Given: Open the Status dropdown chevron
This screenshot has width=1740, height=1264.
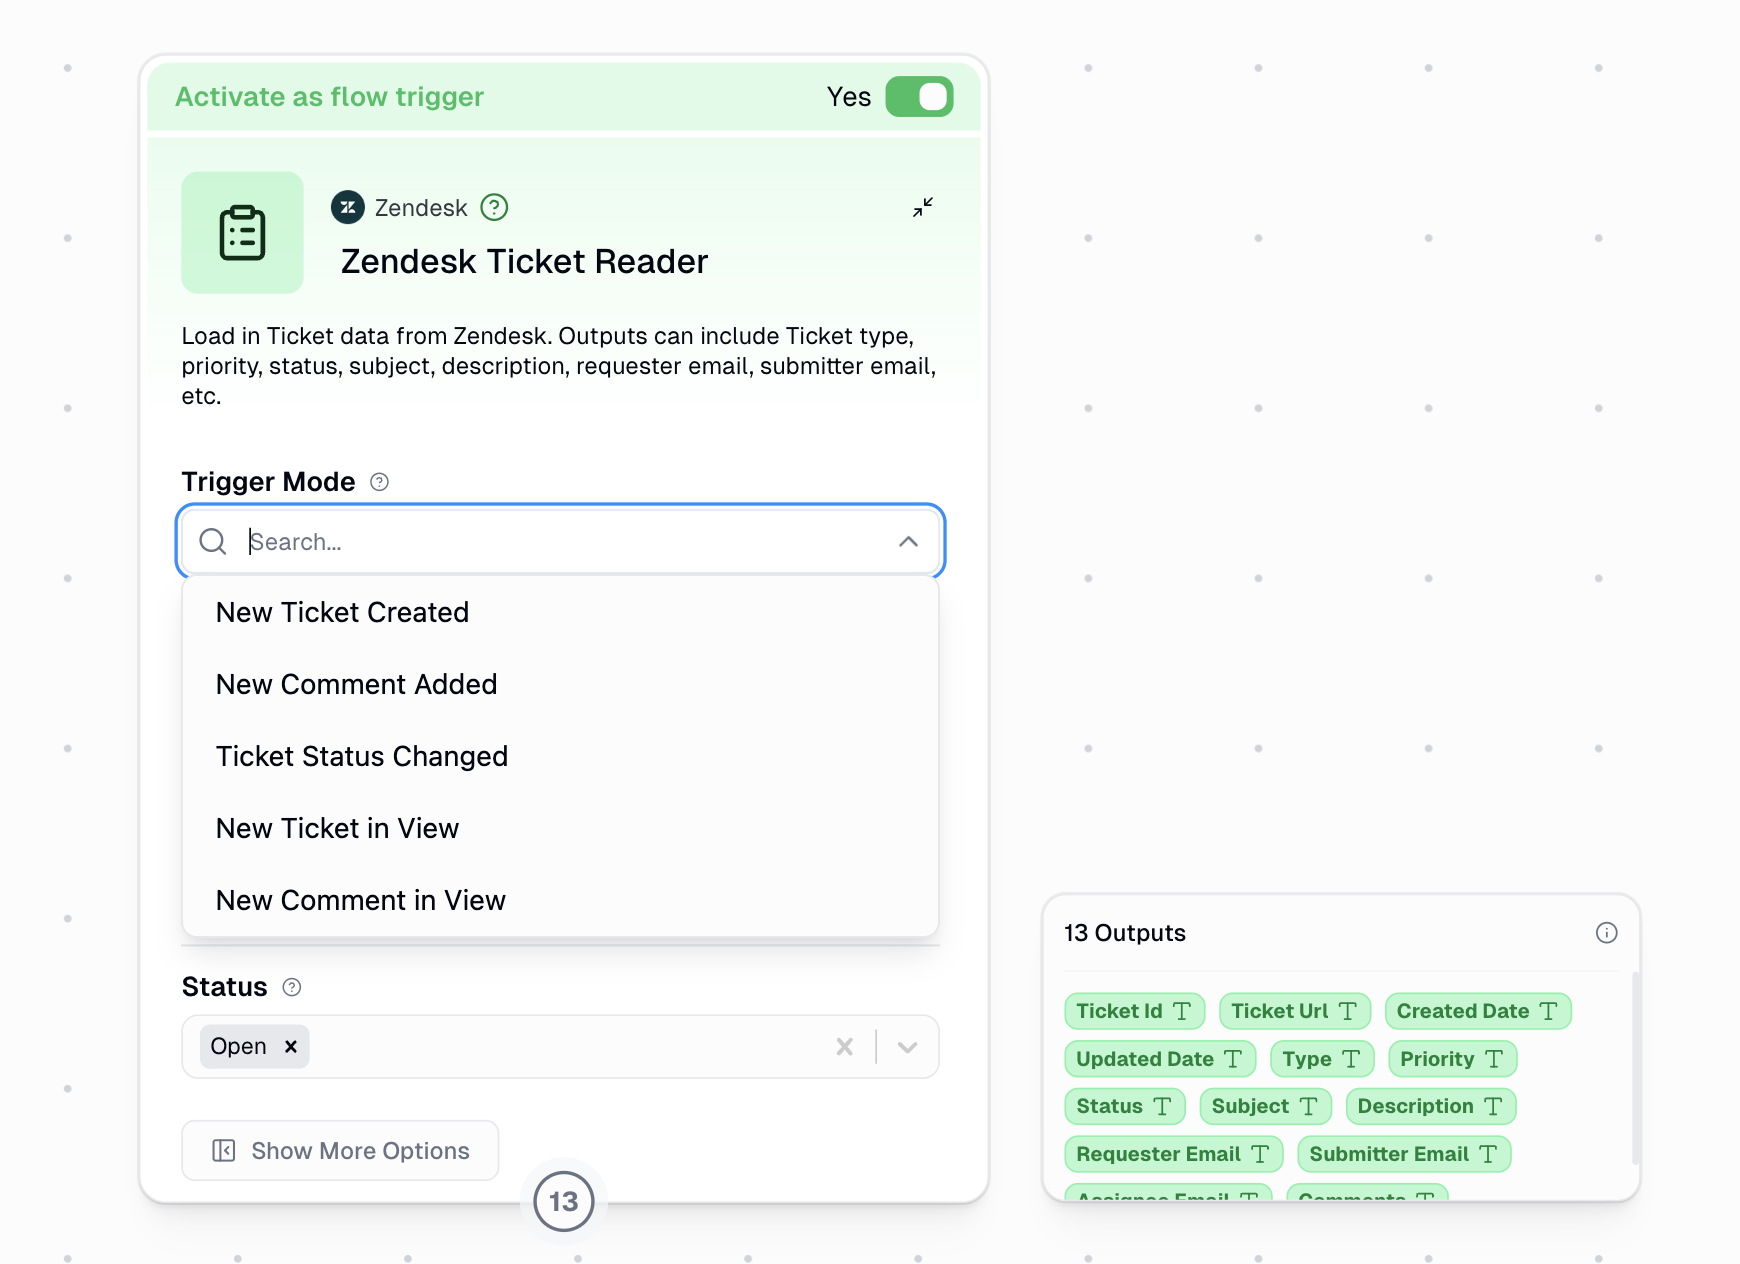Looking at the screenshot, I should coord(908,1046).
